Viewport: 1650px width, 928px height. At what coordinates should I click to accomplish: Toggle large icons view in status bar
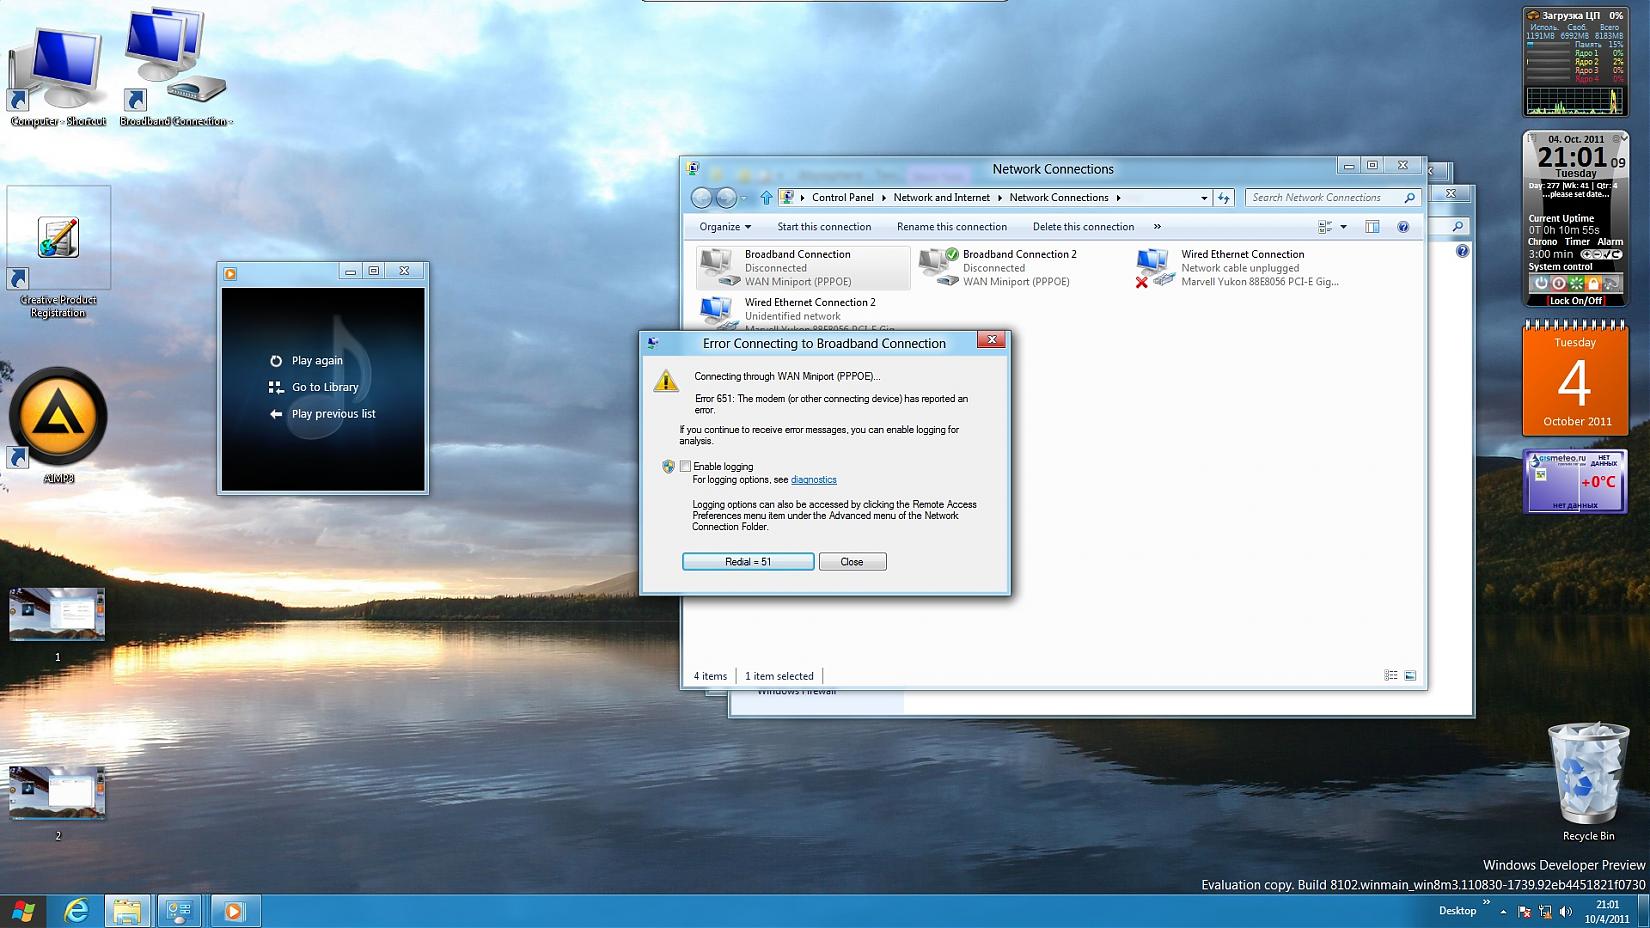pyautogui.click(x=1410, y=676)
